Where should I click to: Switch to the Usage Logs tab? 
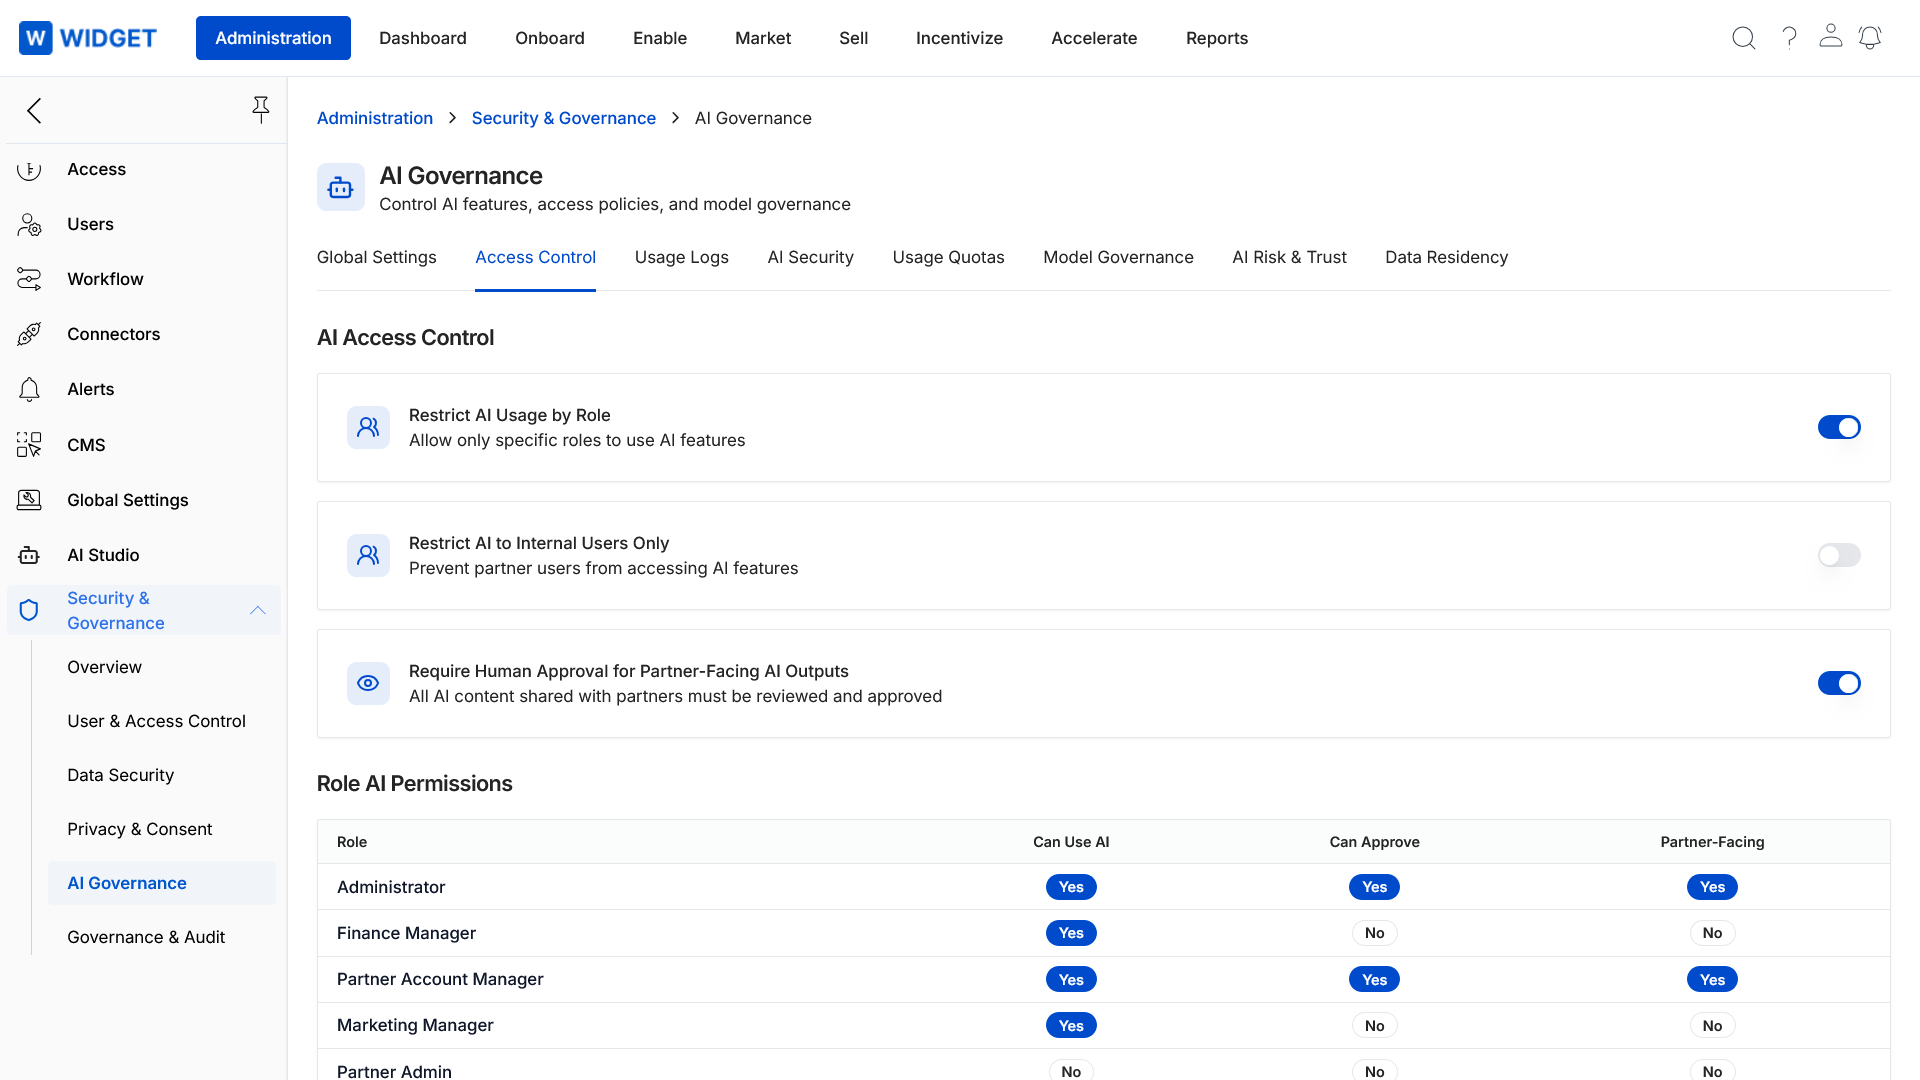pyautogui.click(x=681, y=257)
